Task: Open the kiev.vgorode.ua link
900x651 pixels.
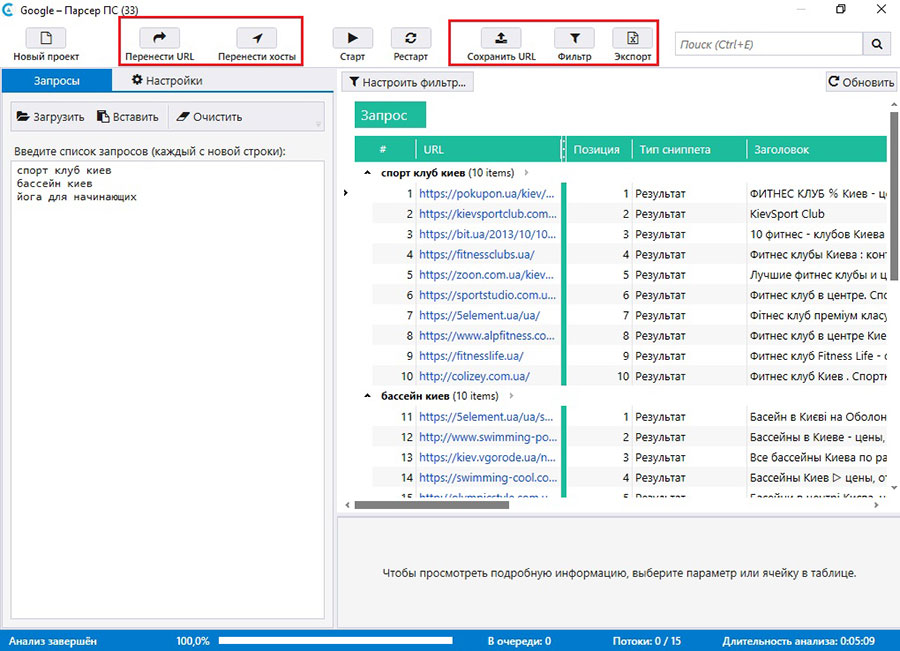Action: [x=487, y=458]
